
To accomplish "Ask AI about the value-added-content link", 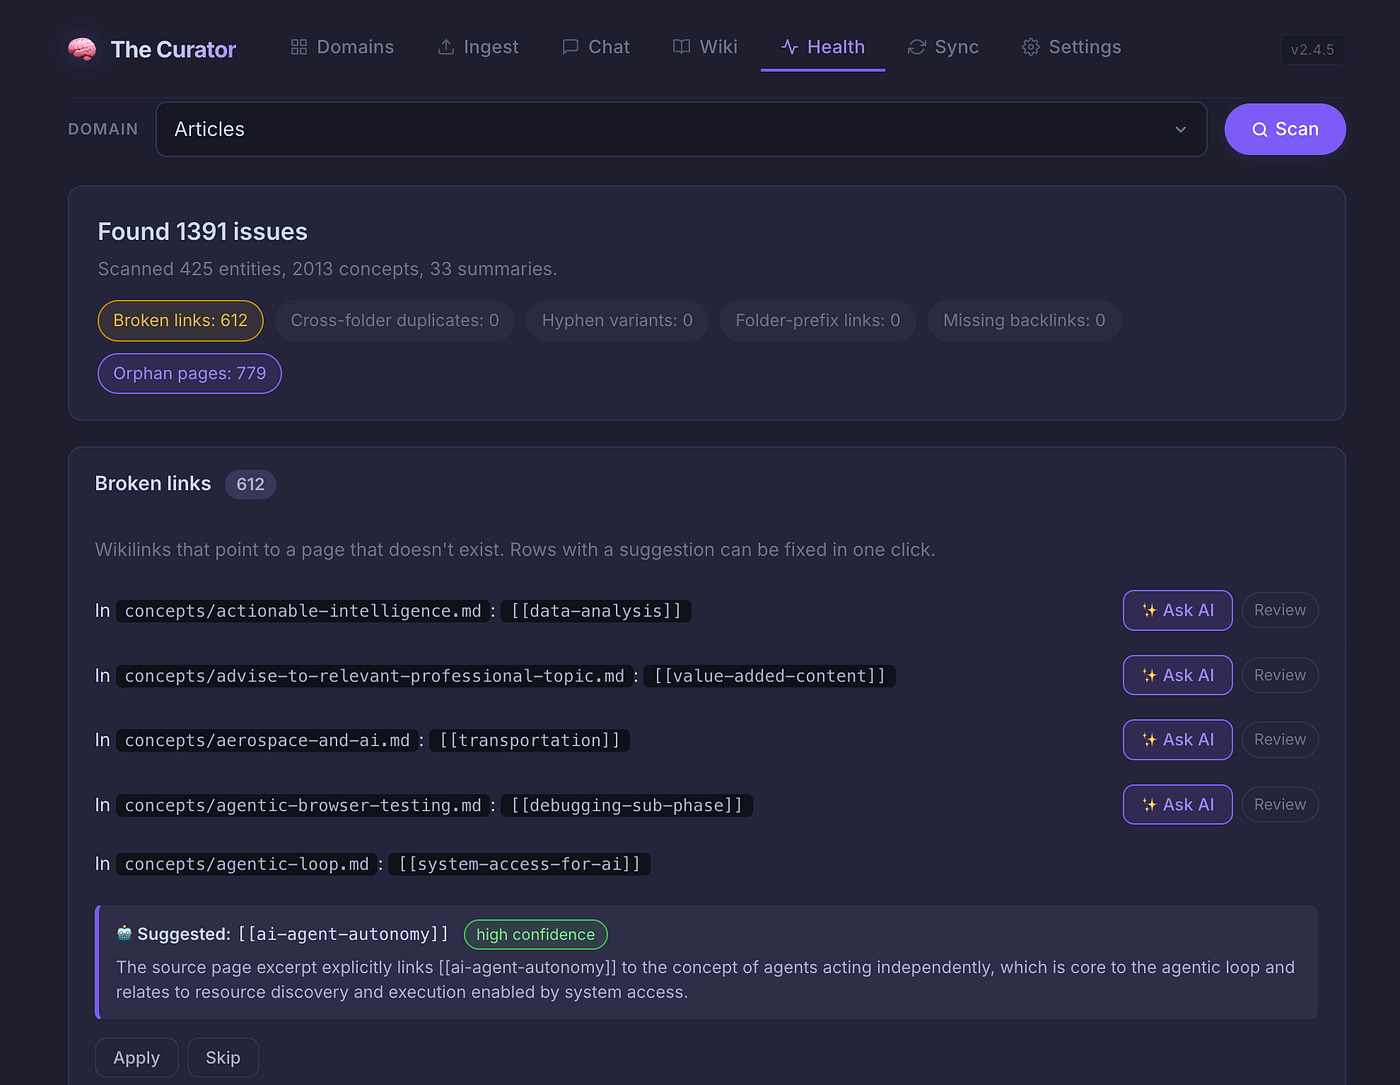I will click(x=1178, y=675).
